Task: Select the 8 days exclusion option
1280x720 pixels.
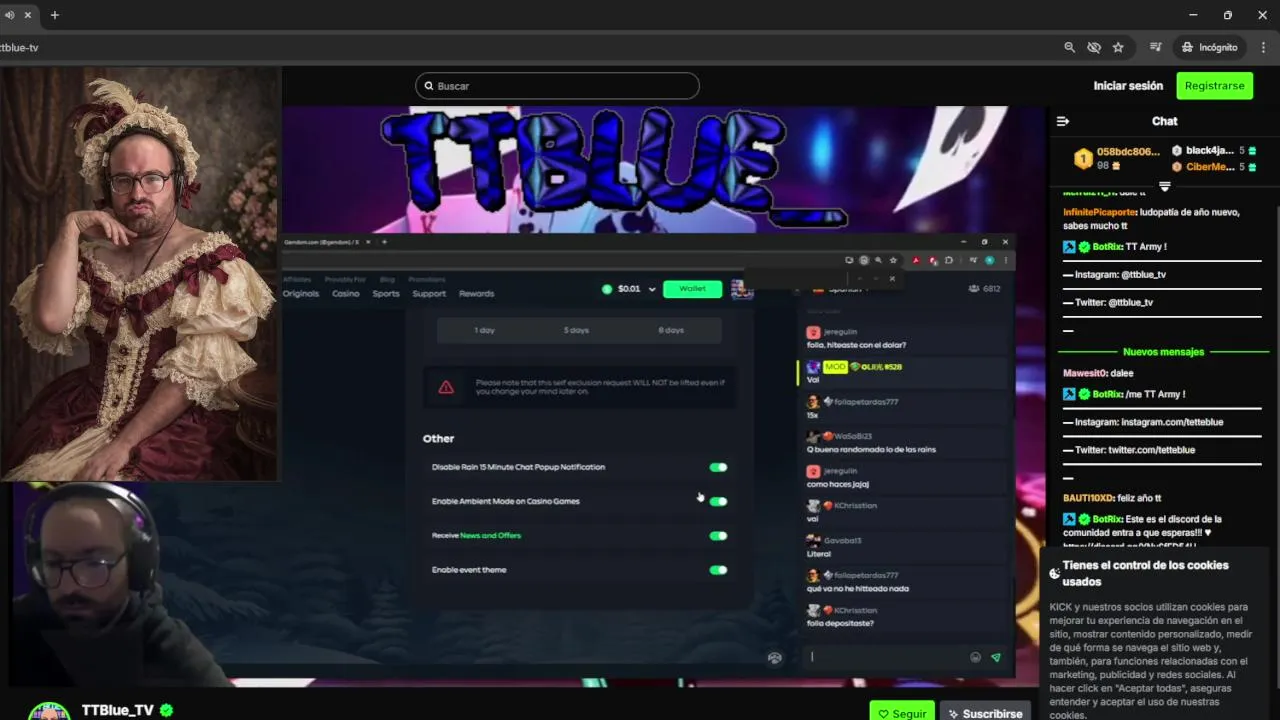Action: 671,330
